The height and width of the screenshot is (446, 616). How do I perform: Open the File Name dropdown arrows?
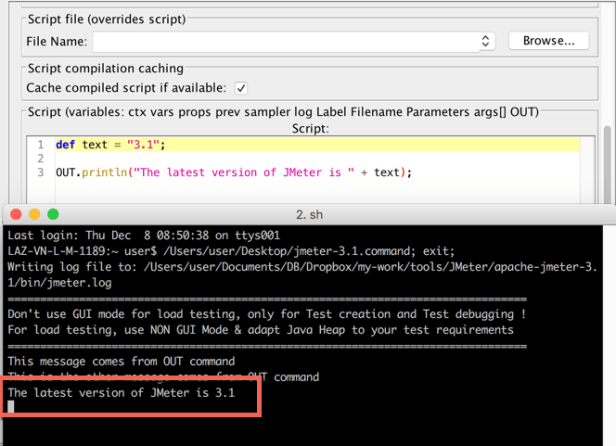click(x=486, y=41)
